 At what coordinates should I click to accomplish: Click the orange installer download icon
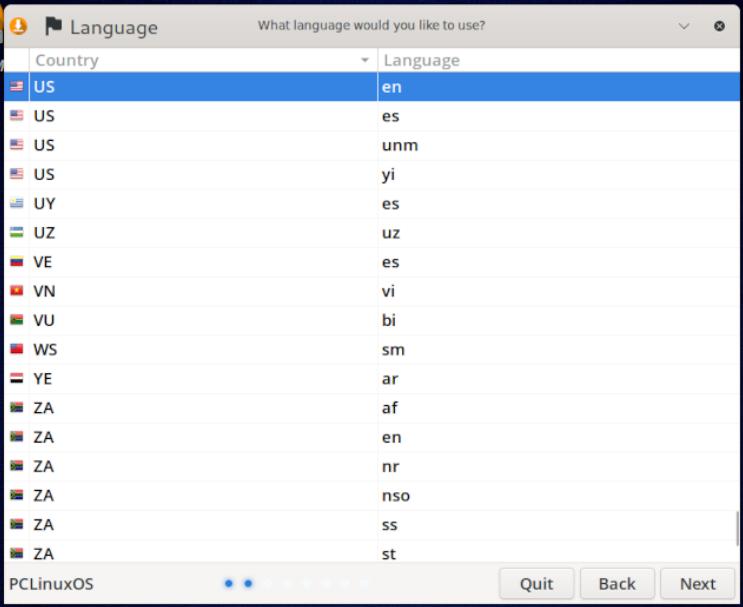coord(18,26)
